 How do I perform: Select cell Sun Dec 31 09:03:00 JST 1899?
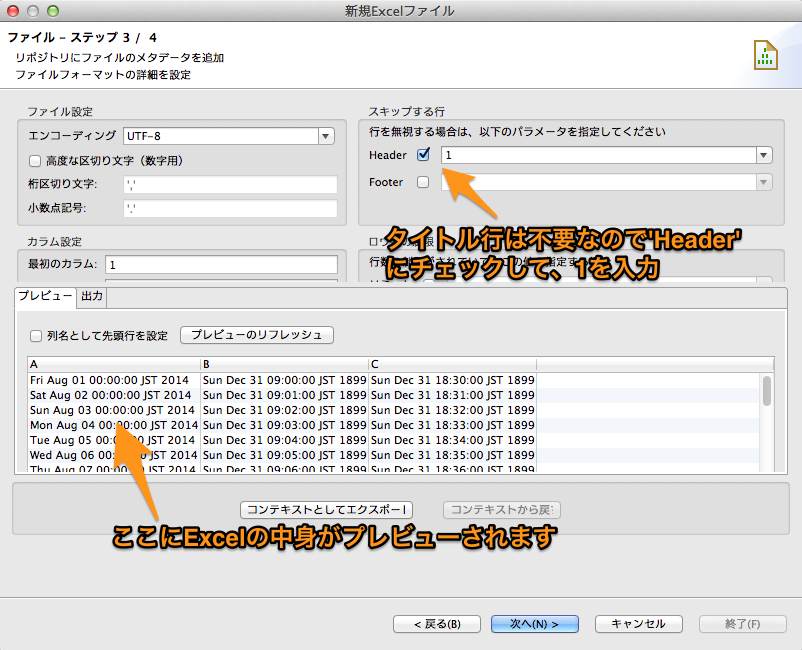click(x=284, y=424)
